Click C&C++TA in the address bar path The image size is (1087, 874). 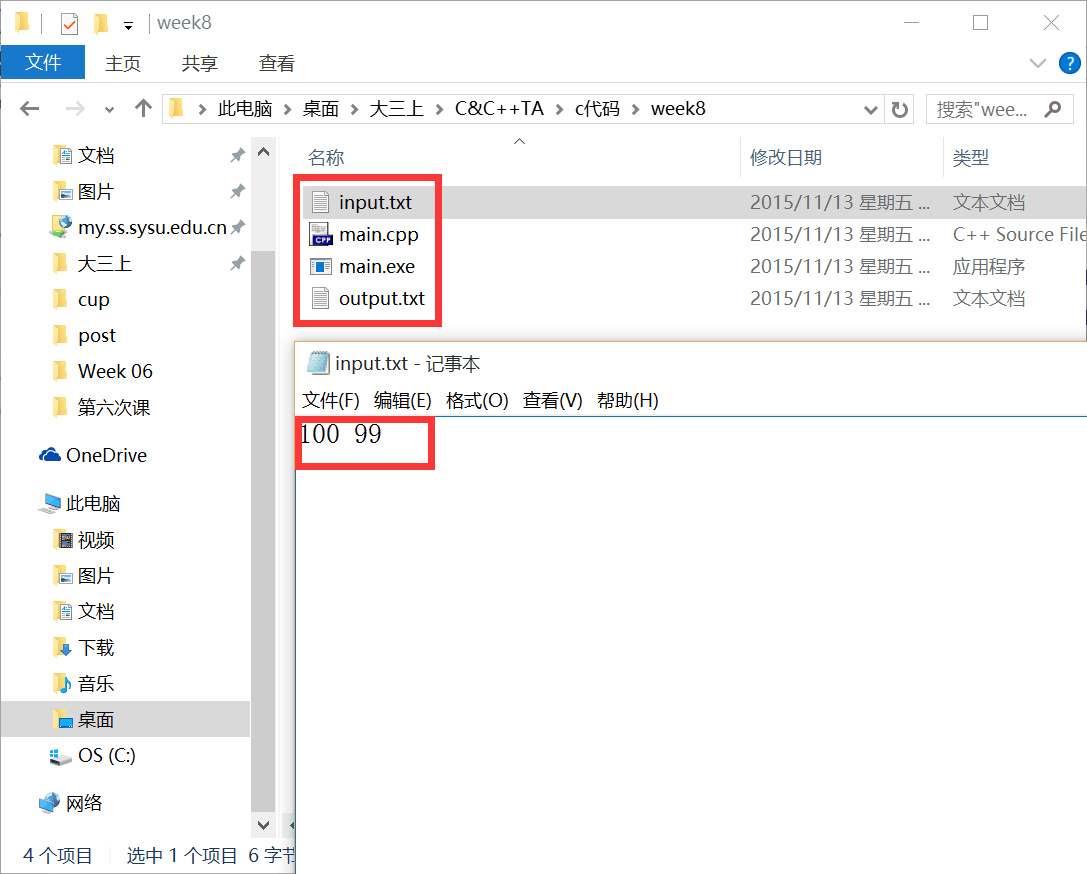click(499, 109)
